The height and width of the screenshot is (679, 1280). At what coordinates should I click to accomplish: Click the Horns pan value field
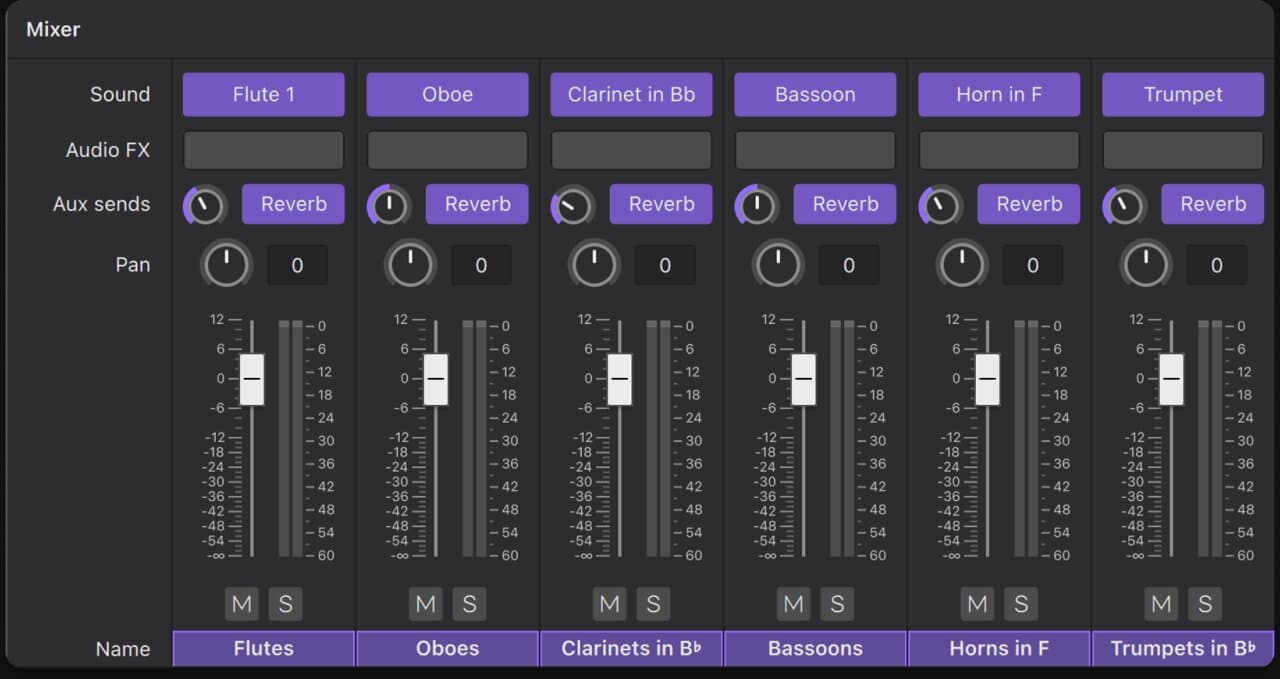point(1033,265)
